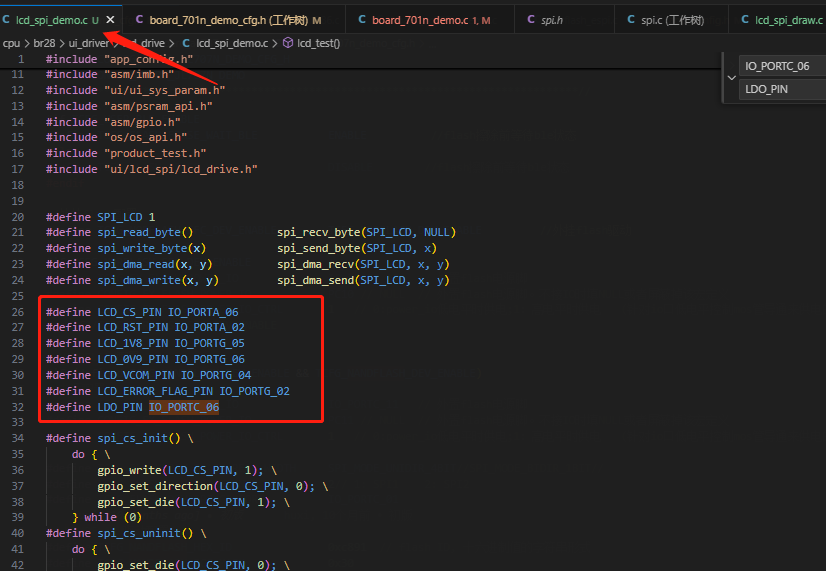Screen dimensions: 826x571
Task: Click line number 32 in the gutter
Action: coord(18,407)
